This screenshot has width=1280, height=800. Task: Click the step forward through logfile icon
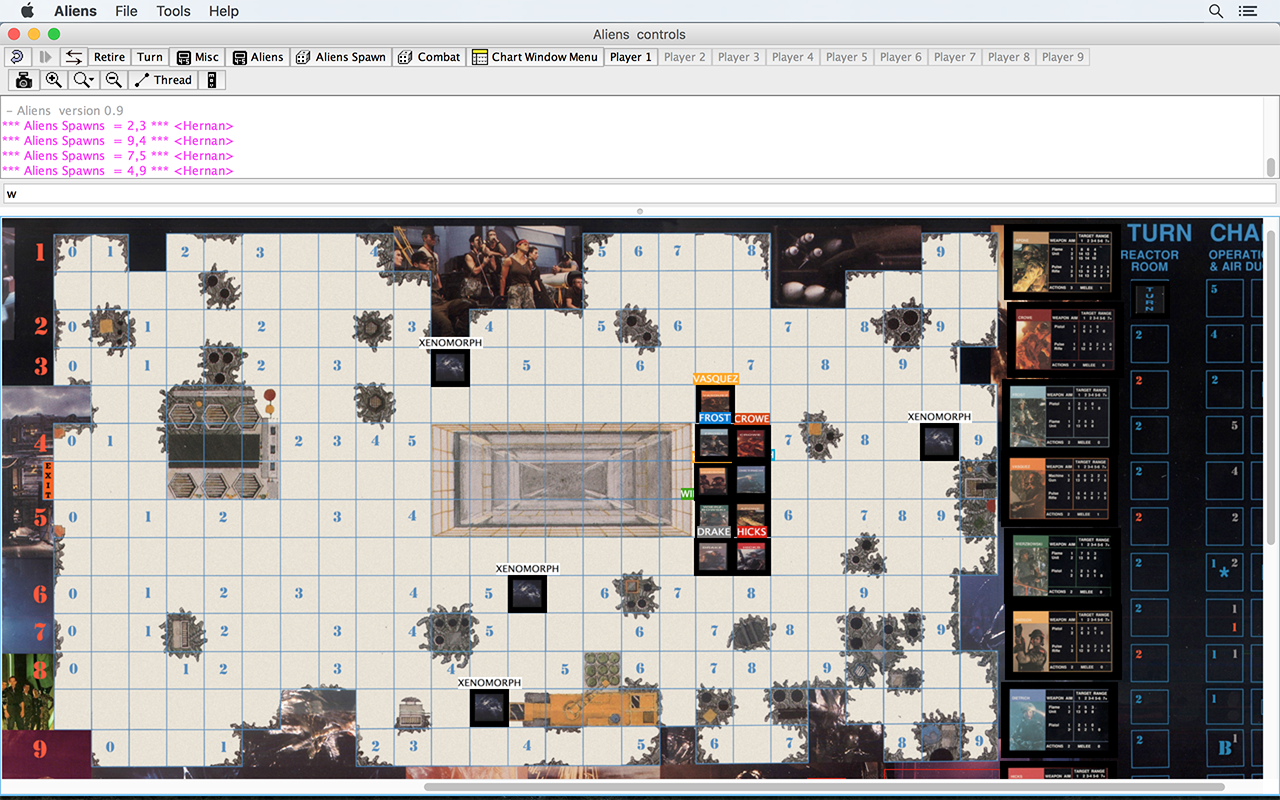pyautogui.click(x=45, y=57)
